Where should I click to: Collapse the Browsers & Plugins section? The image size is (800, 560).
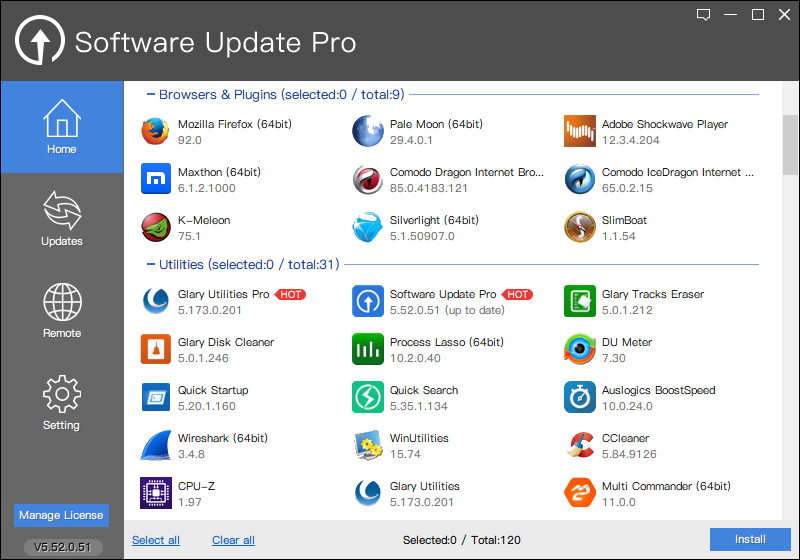pos(151,94)
